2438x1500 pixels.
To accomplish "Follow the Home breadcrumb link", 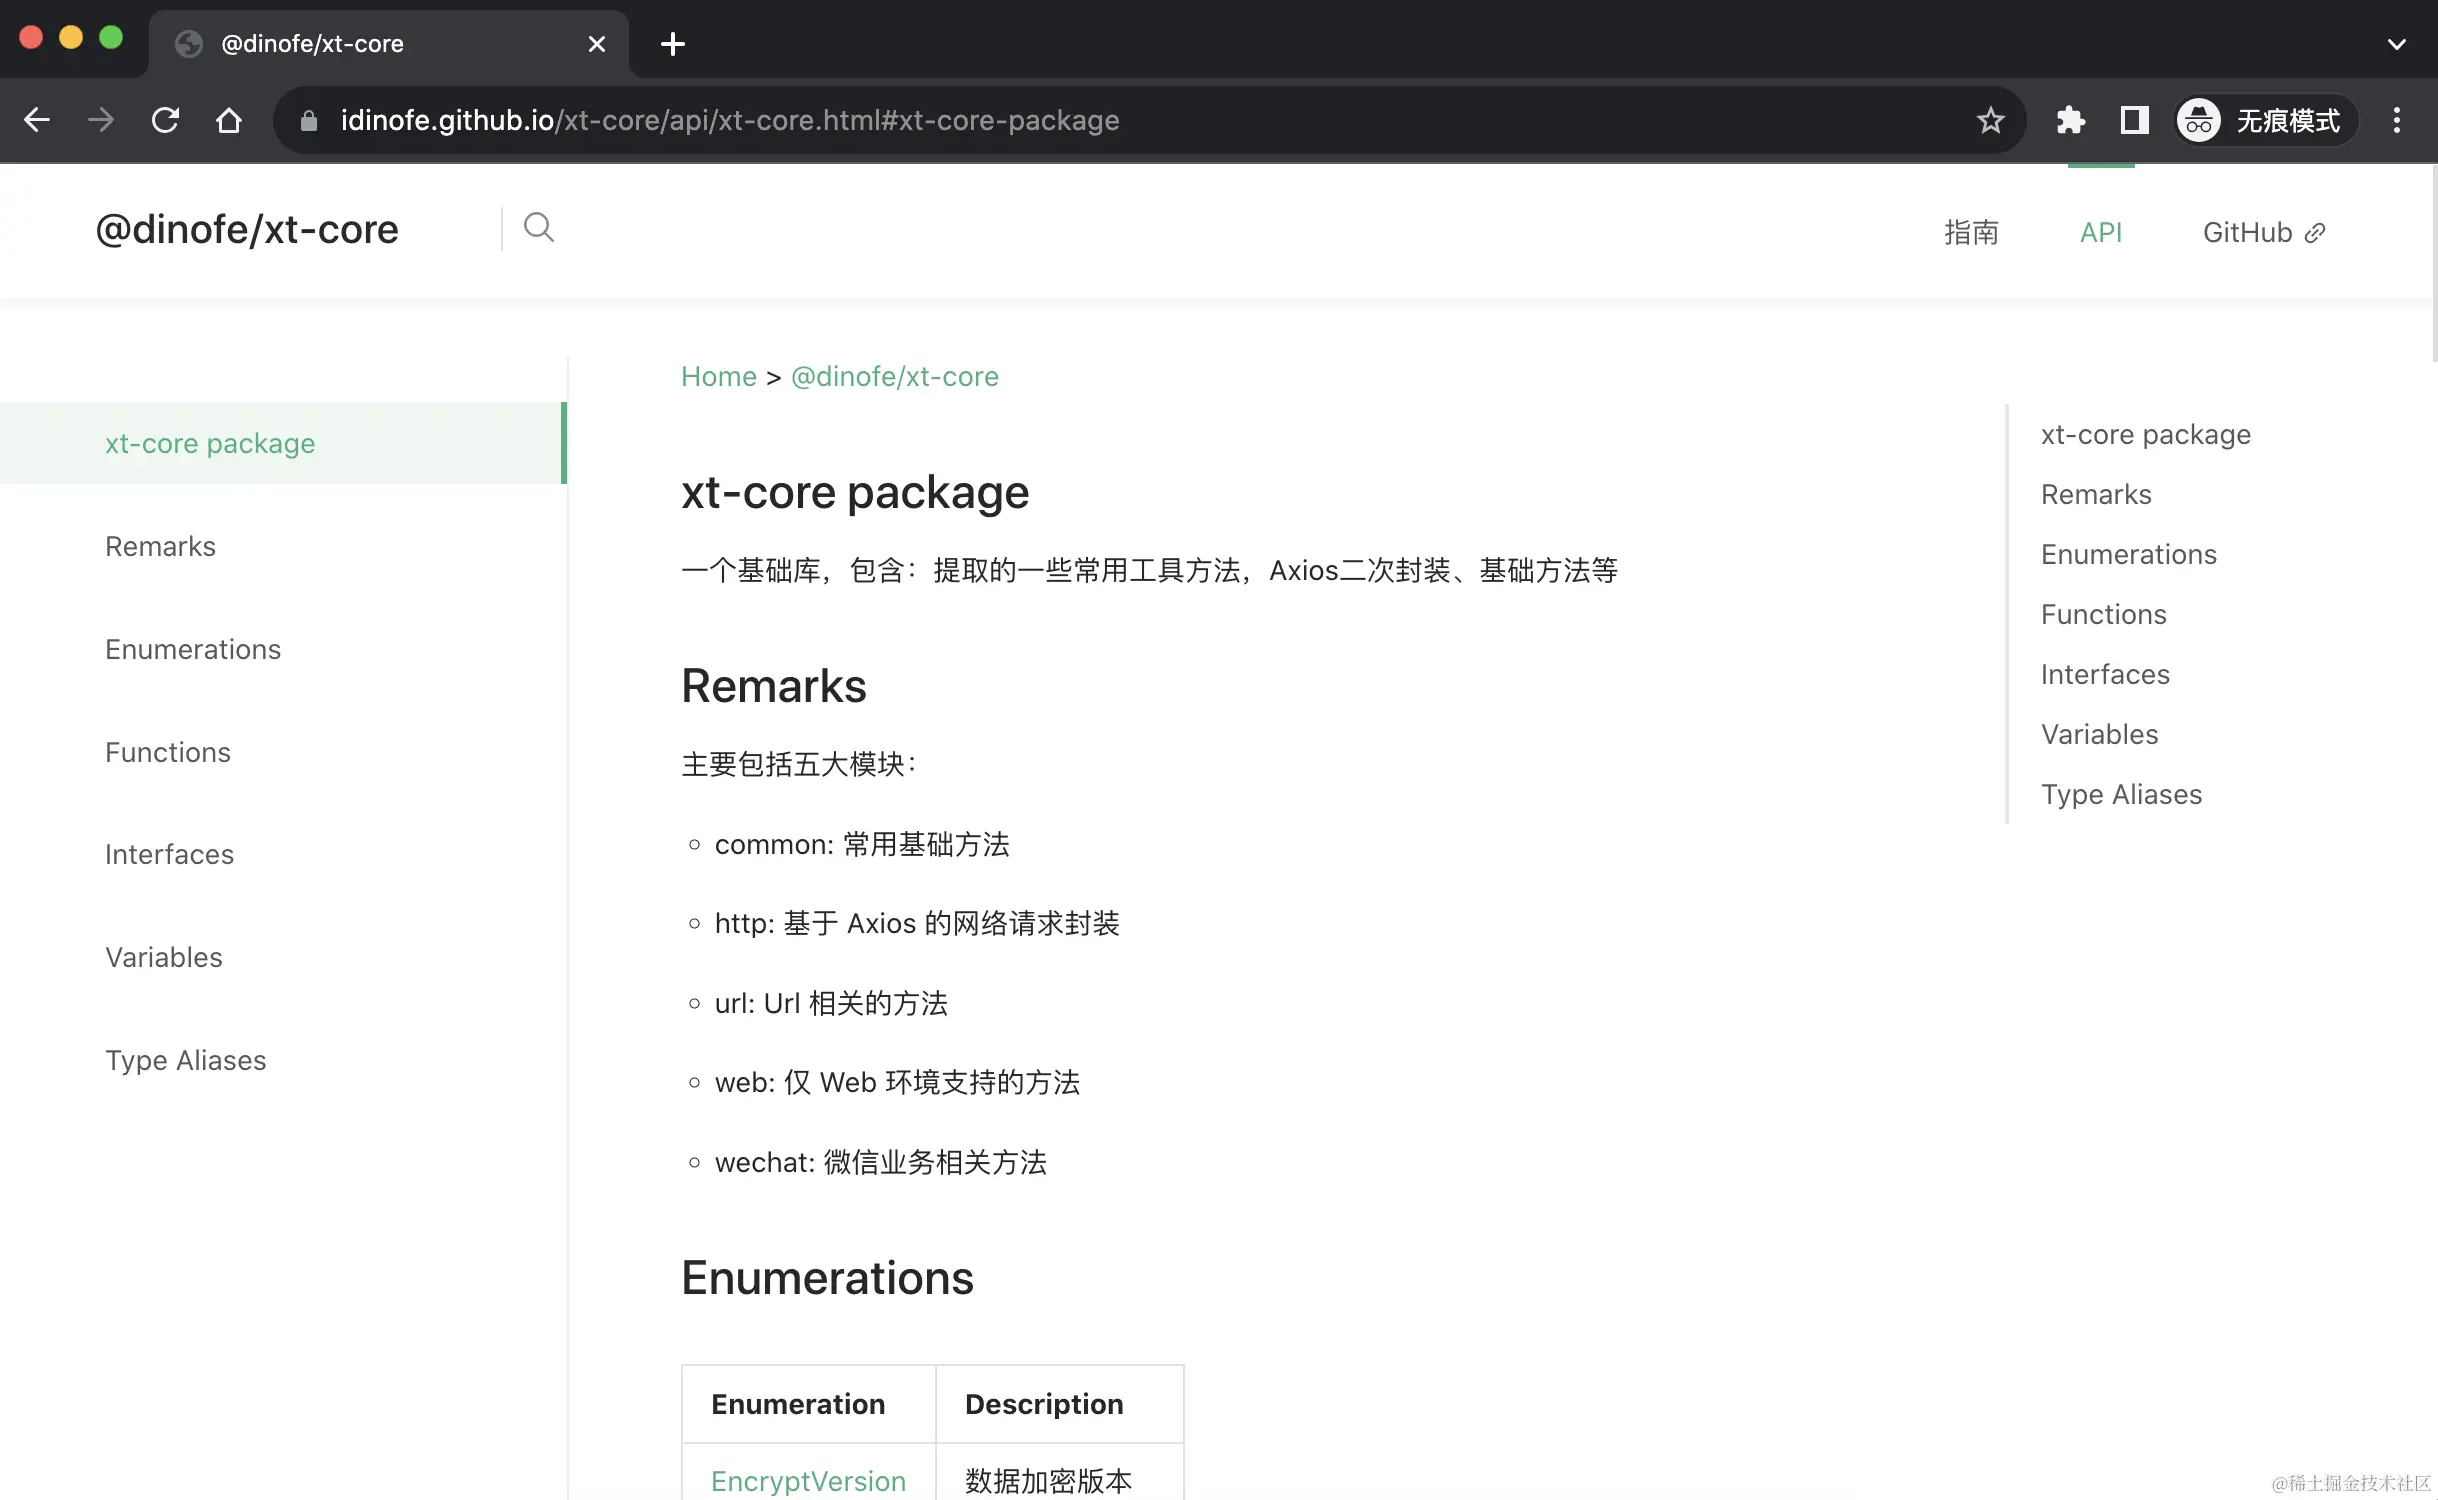I will click(718, 377).
